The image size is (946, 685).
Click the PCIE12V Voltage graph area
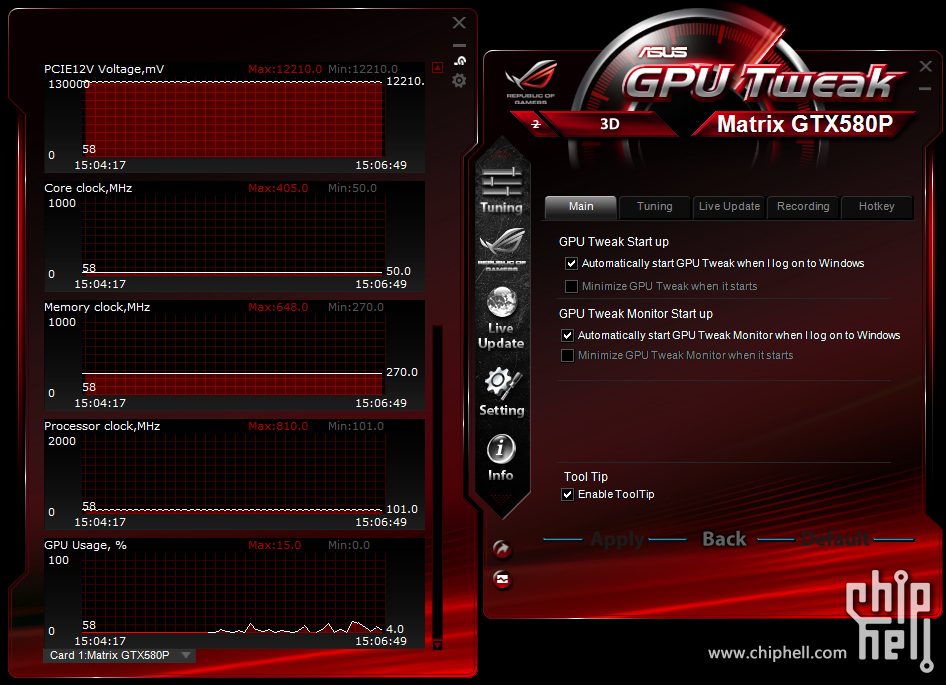(233, 119)
